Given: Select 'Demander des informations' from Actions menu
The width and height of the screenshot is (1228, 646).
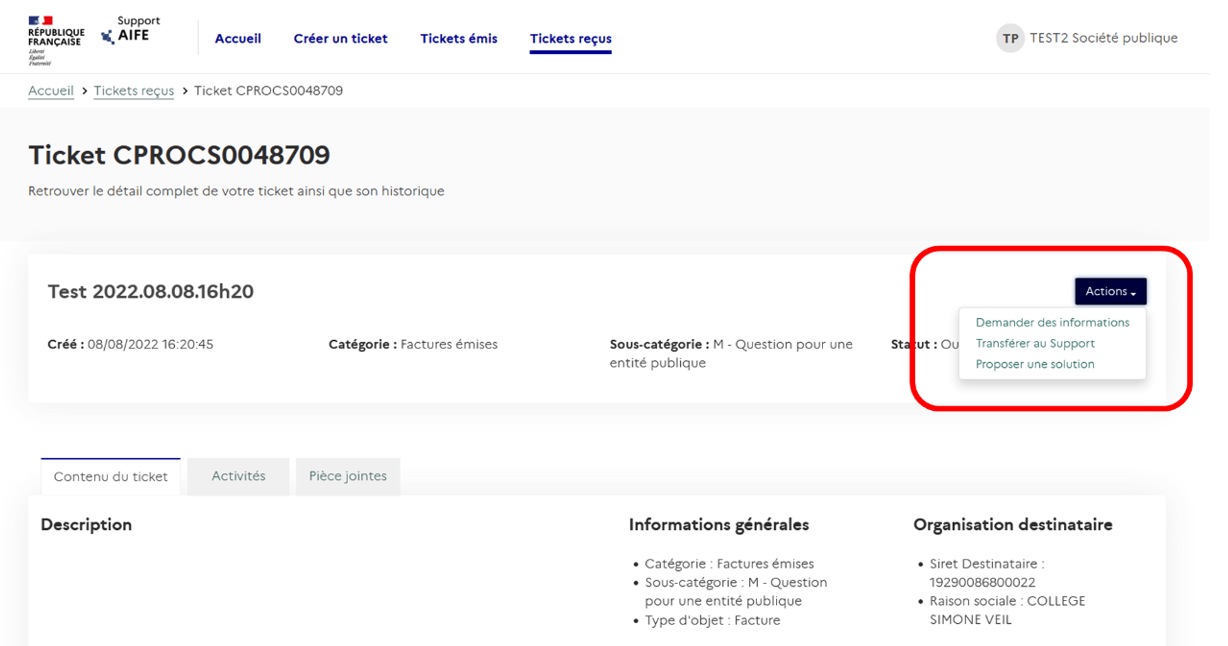Looking at the screenshot, I should point(1051,323).
